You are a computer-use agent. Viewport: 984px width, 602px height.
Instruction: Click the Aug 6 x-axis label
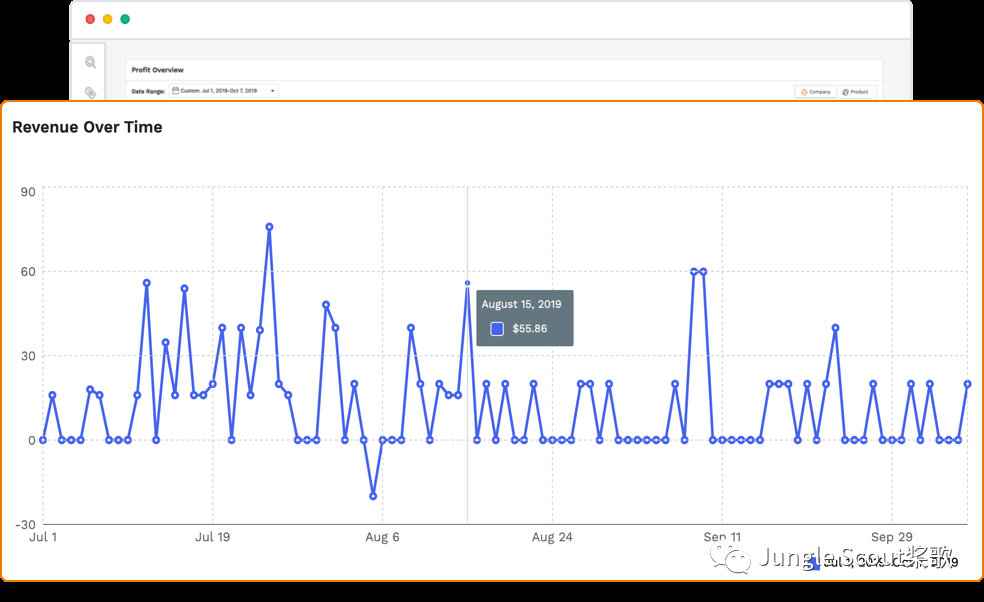pyautogui.click(x=382, y=537)
